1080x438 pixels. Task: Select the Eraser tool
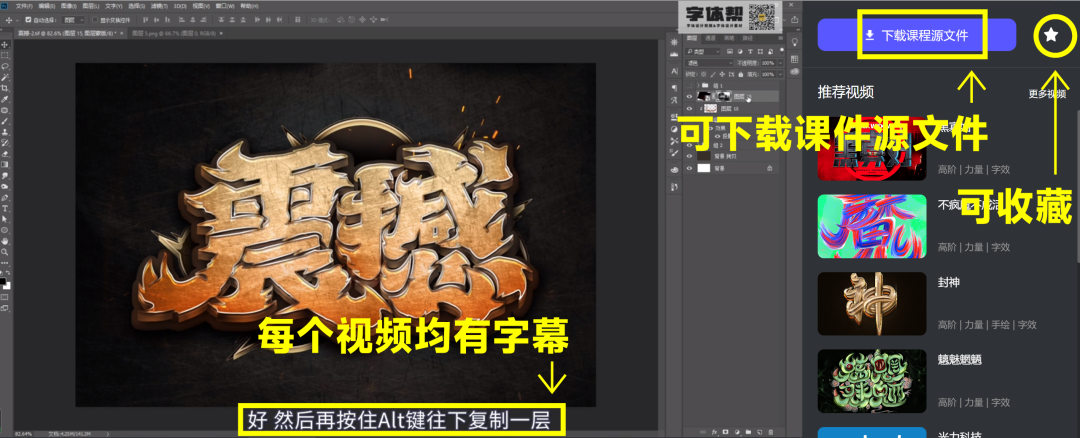(x=6, y=153)
